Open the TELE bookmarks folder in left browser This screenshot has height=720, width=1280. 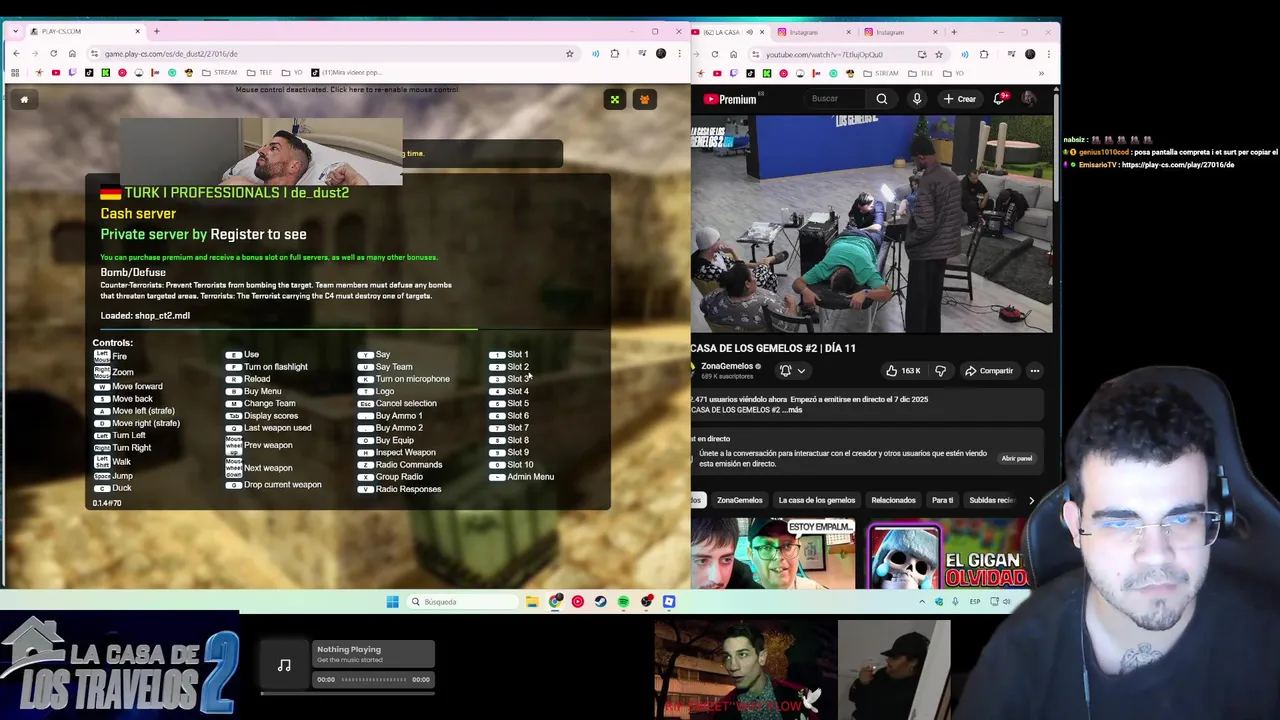(x=260, y=73)
